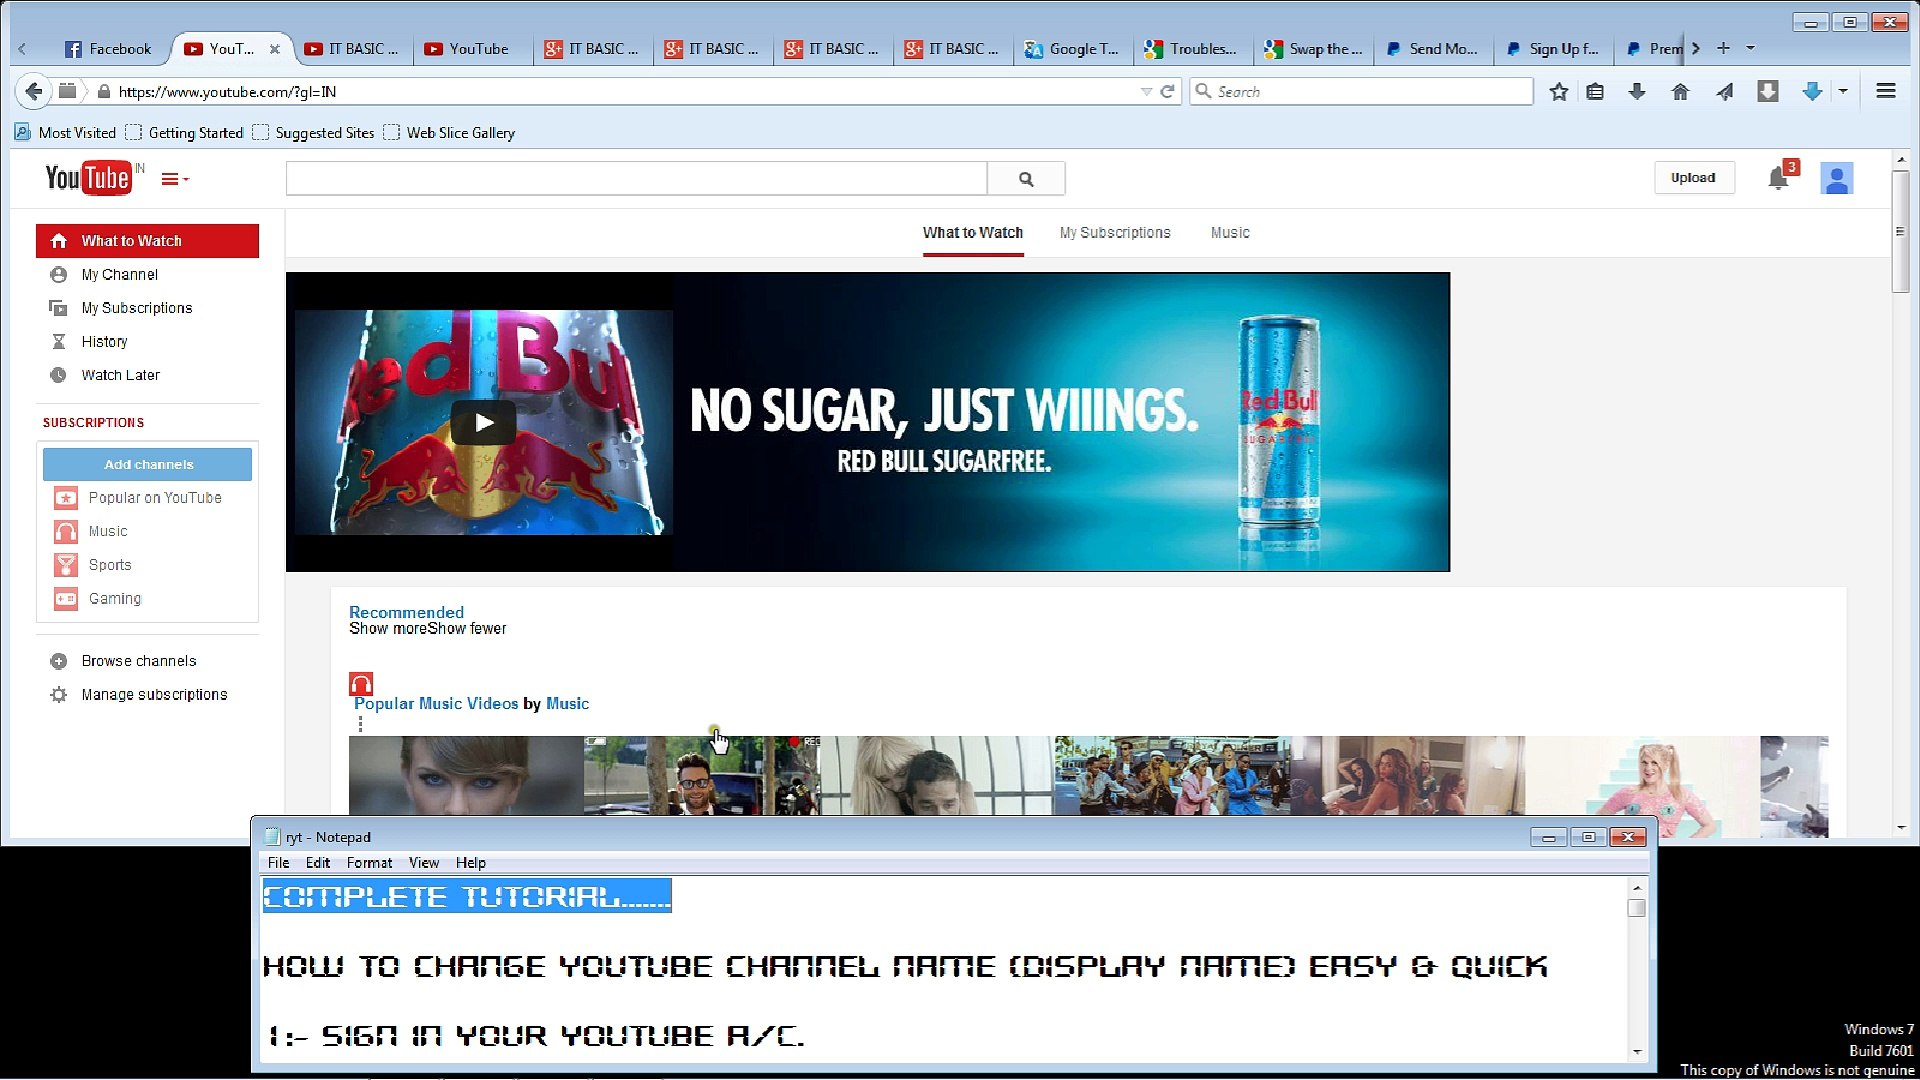1920x1080 pixels.
Task: Open the Format menu in Notepad
Action: click(x=369, y=862)
